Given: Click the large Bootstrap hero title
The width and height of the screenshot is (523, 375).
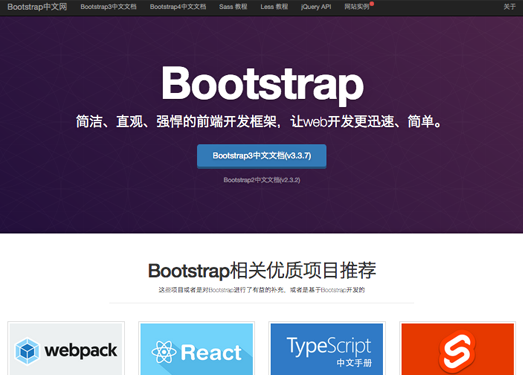Looking at the screenshot, I should [263, 85].
